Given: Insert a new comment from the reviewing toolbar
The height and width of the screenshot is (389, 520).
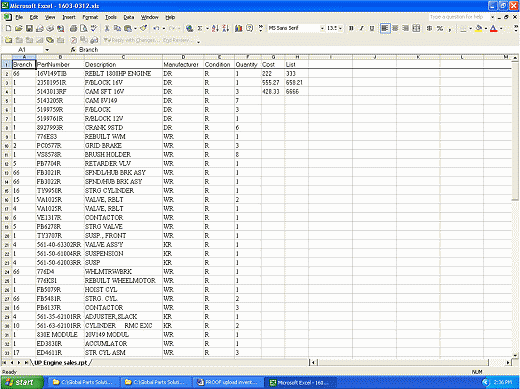Looking at the screenshot, I should 8,40.
